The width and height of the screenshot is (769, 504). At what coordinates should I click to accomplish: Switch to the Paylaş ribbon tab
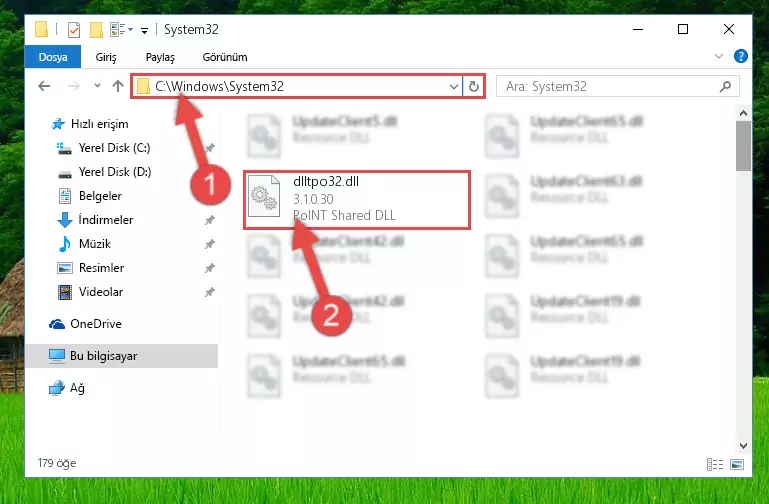click(160, 57)
